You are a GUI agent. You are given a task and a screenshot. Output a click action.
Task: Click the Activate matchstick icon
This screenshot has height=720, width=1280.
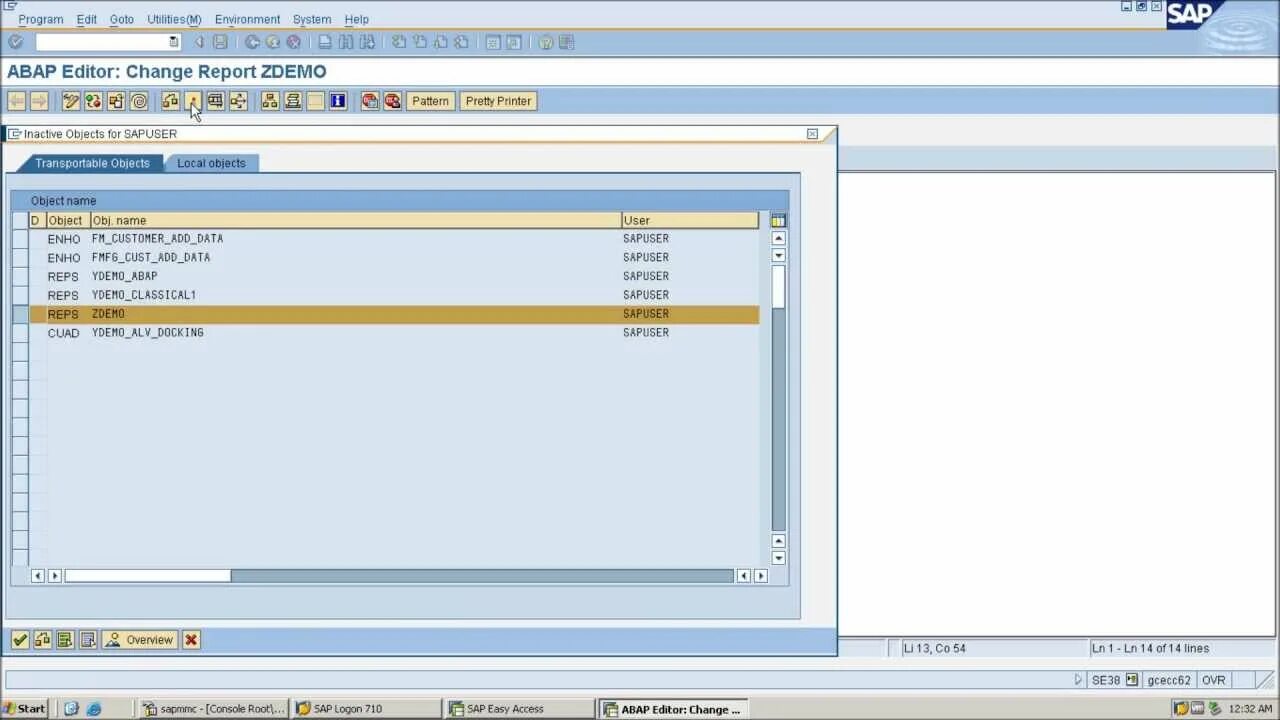(x=192, y=101)
